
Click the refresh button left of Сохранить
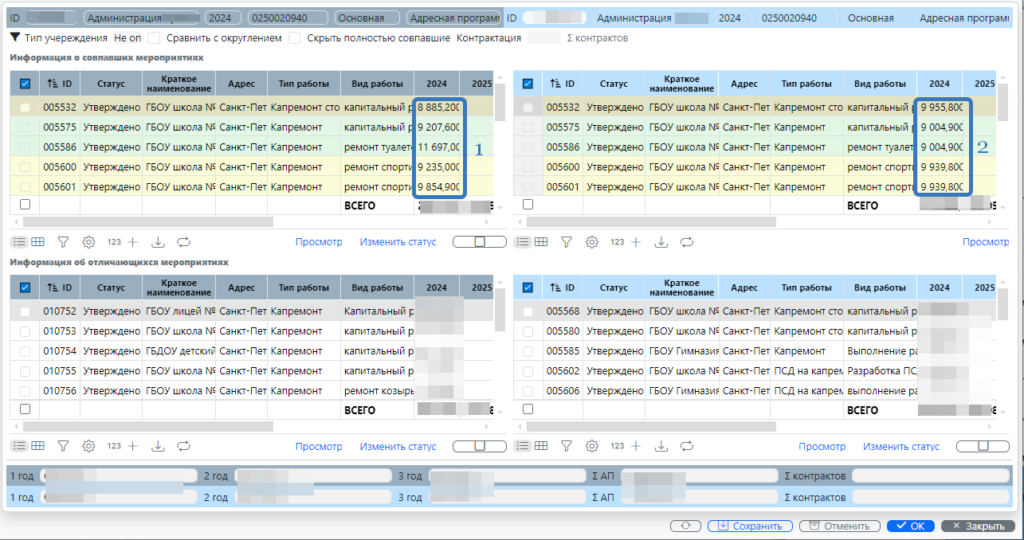(683, 526)
